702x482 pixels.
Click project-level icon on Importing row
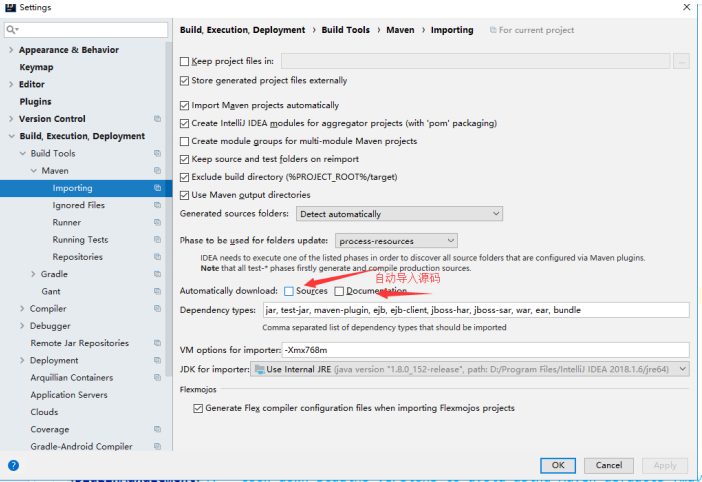pyautogui.click(x=157, y=188)
